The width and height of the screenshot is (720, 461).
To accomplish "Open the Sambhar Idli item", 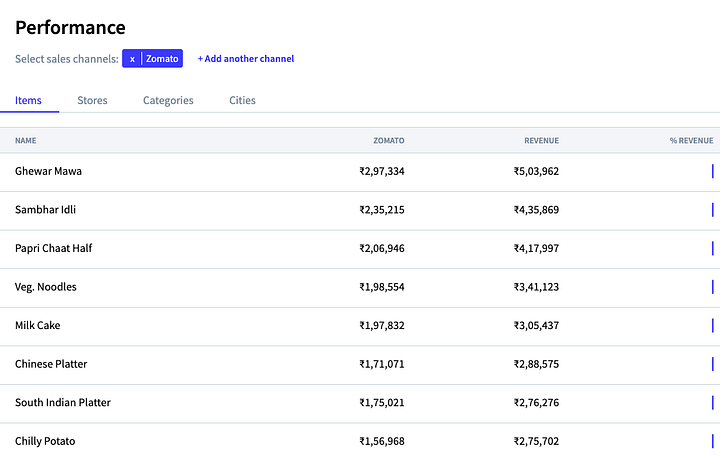I will click(45, 210).
